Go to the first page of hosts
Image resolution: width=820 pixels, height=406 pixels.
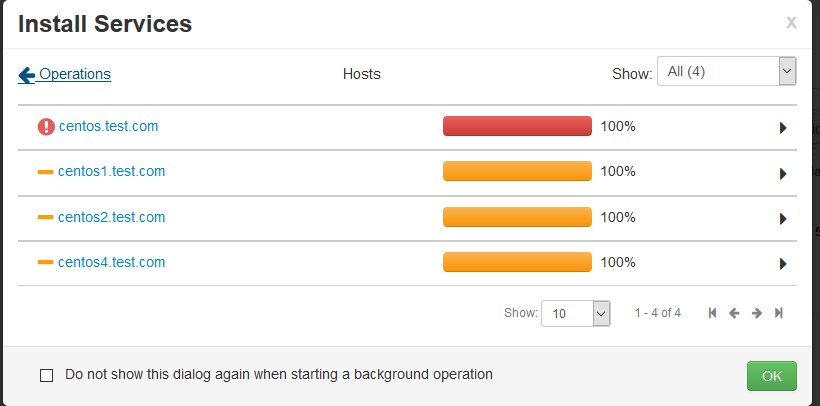712,313
